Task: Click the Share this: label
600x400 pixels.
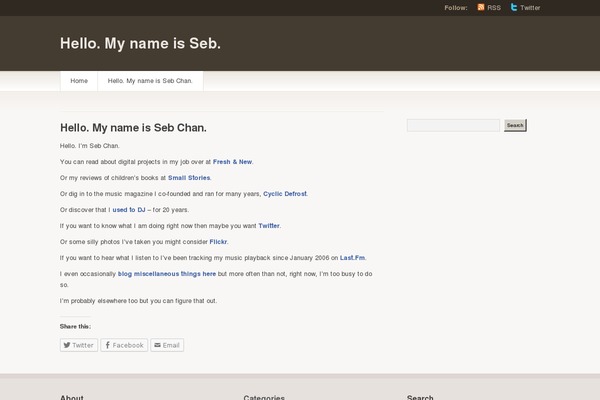Action: point(75,327)
